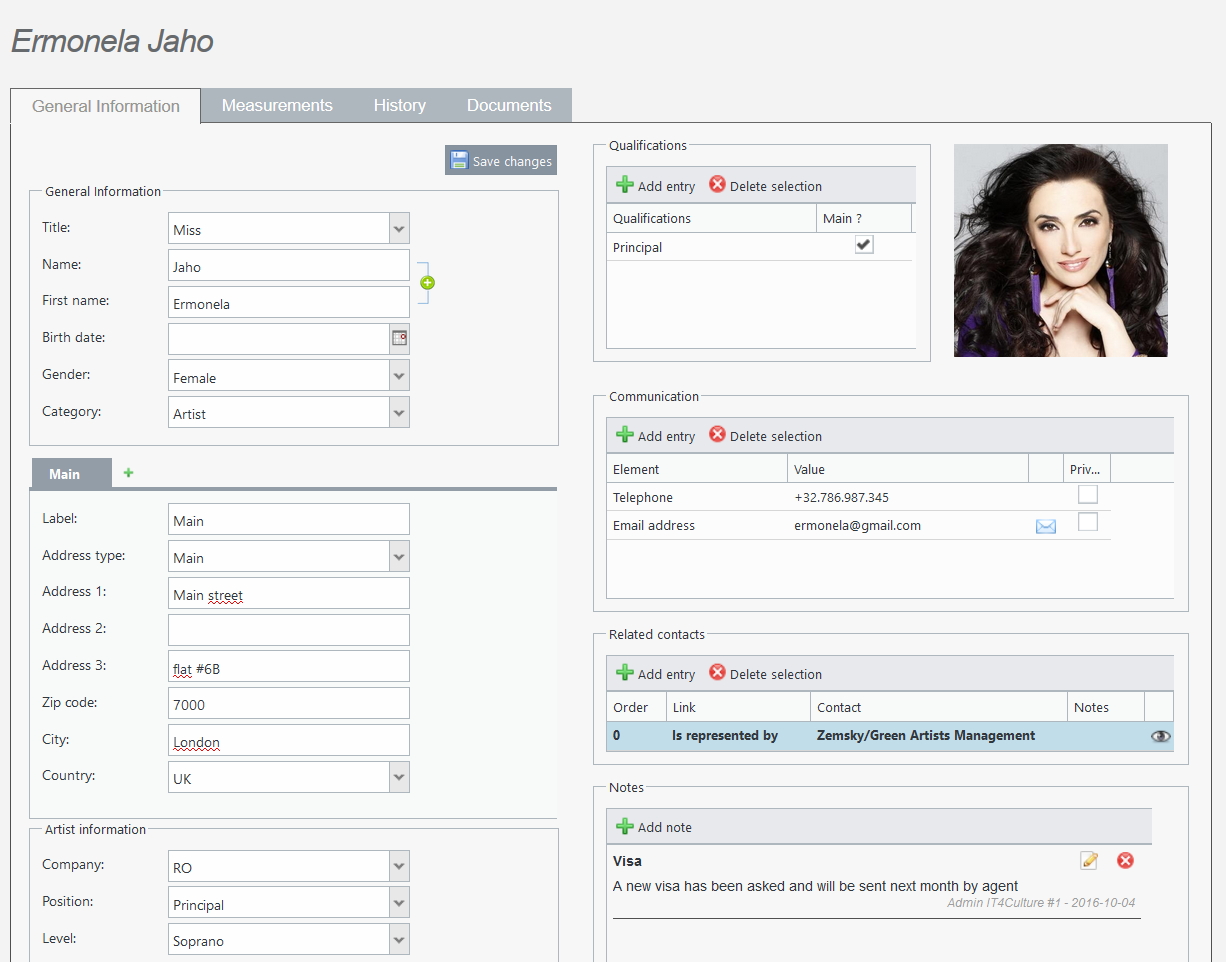1226x962 pixels.
Task: Select the Is represented by link cell
Action: coord(738,736)
